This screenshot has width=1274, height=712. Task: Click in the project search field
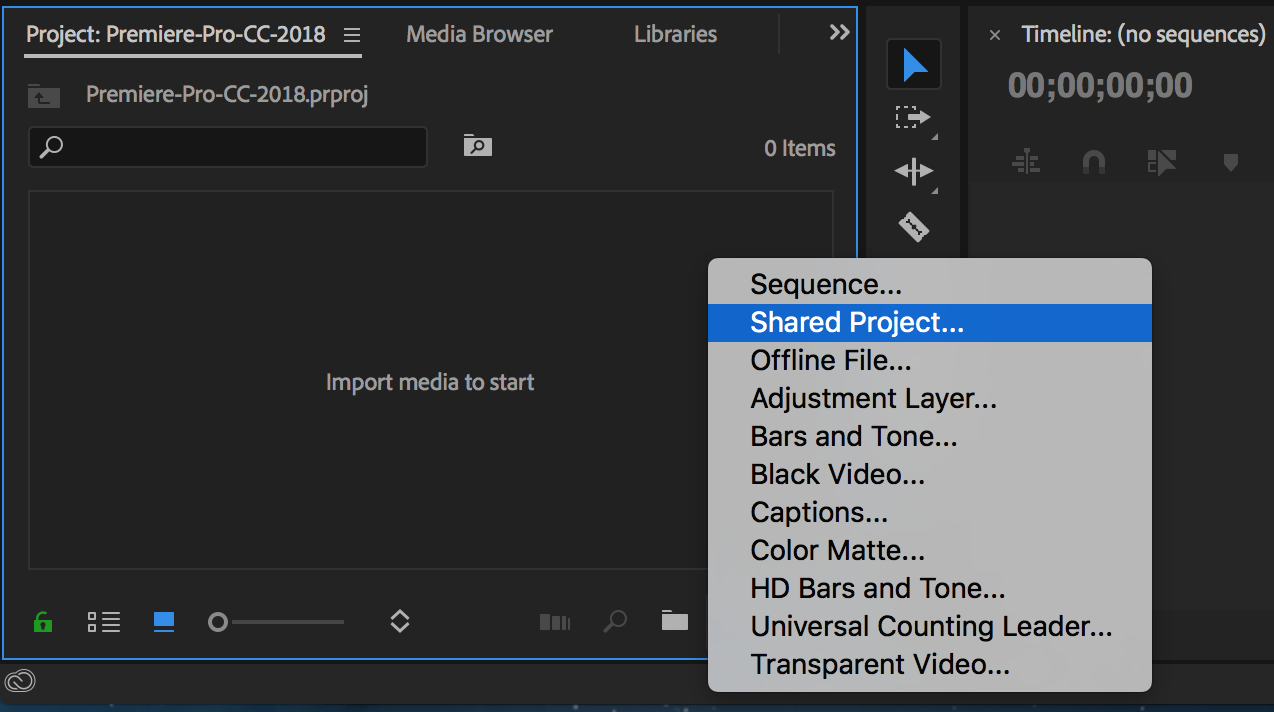228,147
